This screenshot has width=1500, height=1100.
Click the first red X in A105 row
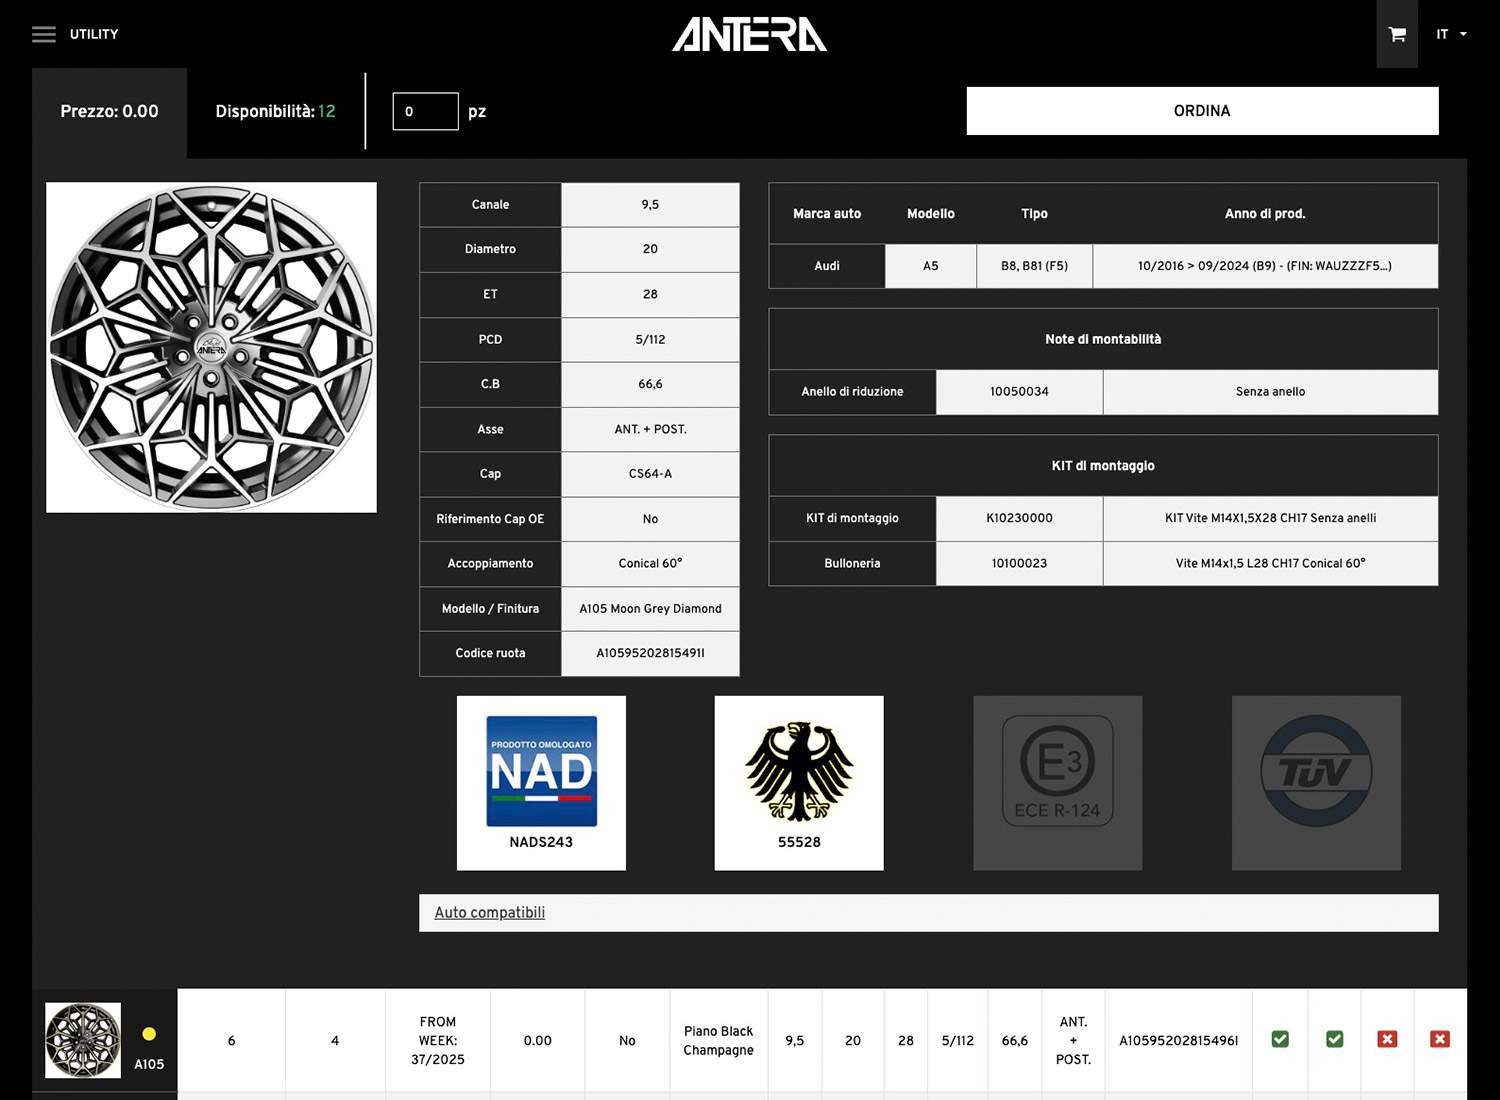(x=1387, y=1039)
